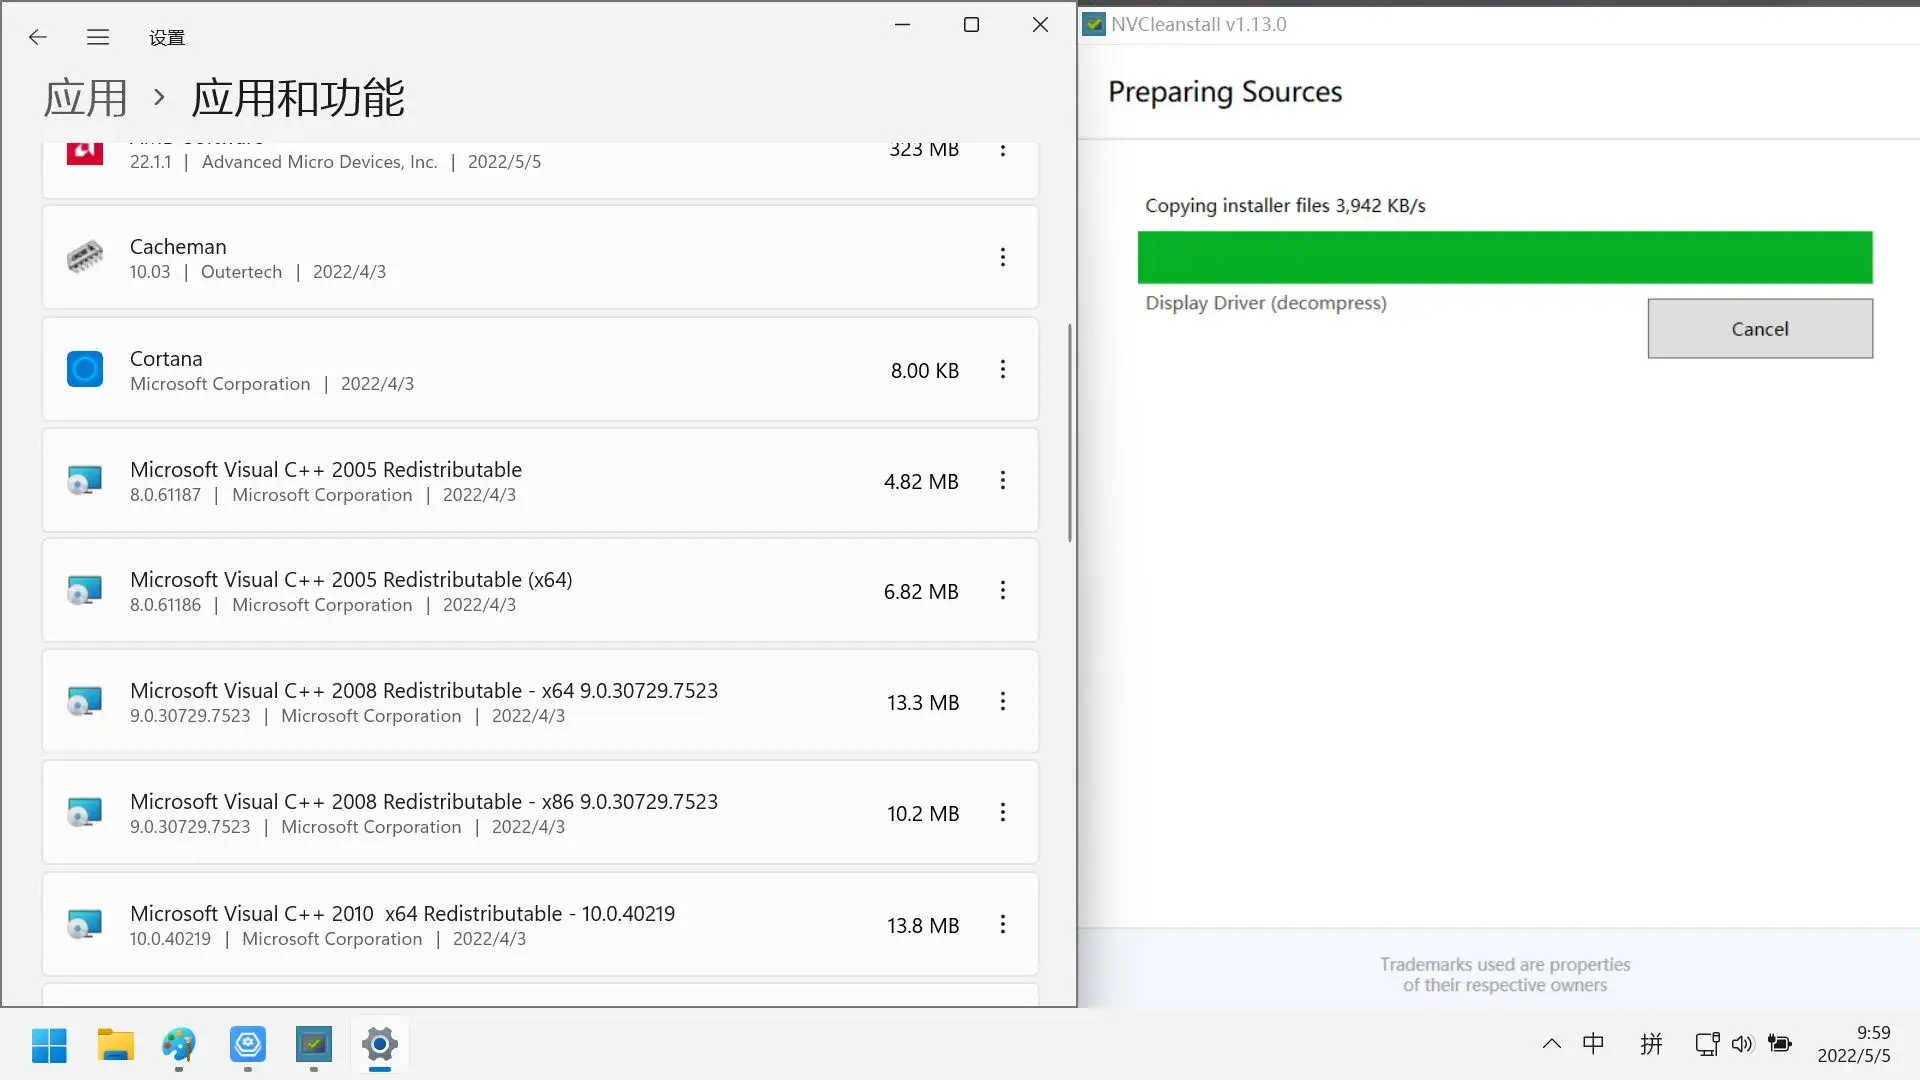Open options for Visual C++ 2008 x64 entry
Viewport: 1920px width, 1080px height.
click(1003, 701)
